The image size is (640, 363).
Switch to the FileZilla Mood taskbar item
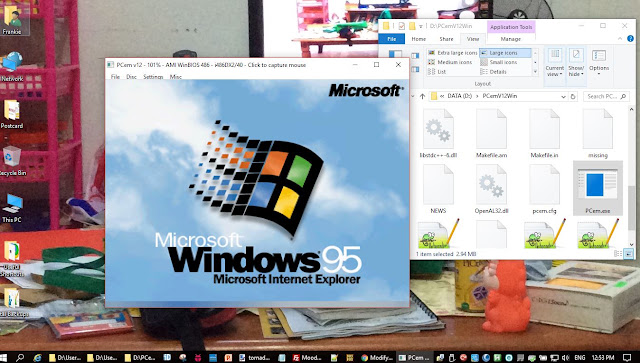307,358
